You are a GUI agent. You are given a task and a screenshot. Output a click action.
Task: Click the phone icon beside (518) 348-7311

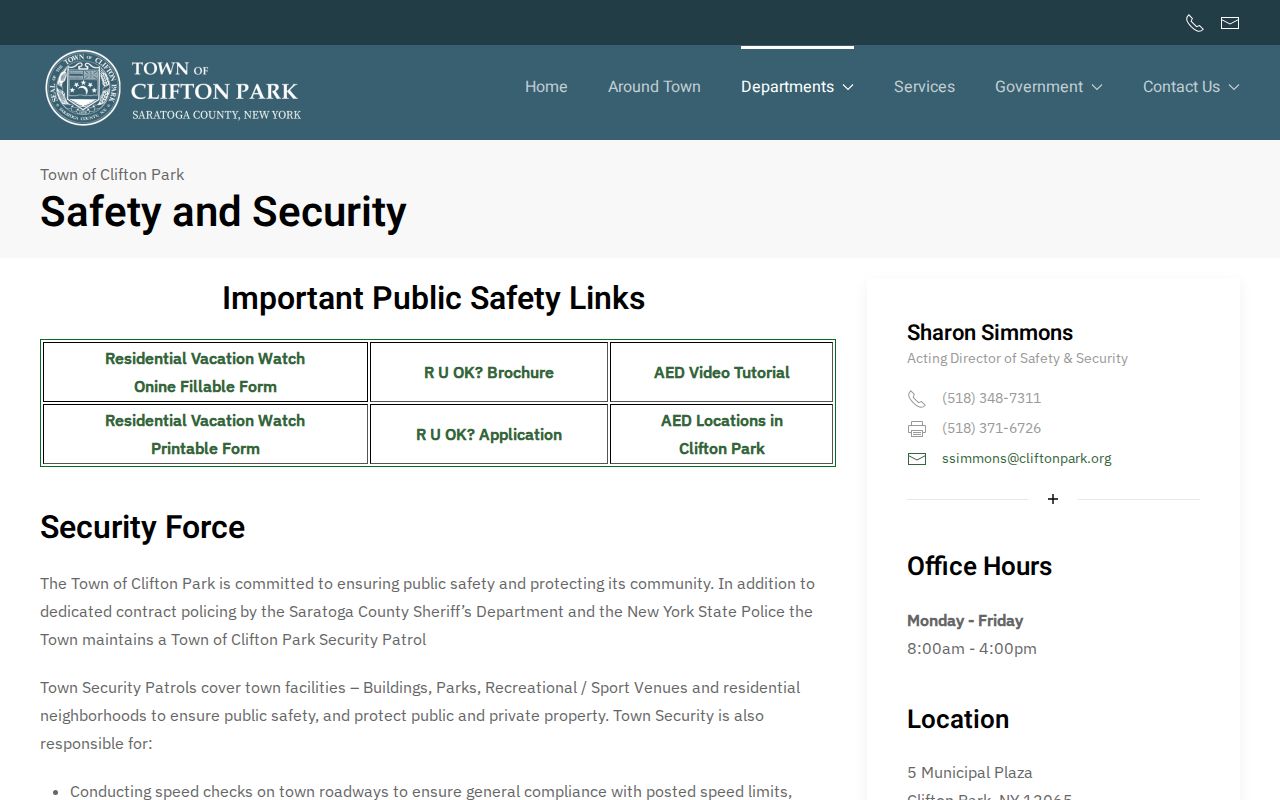[x=916, y=399]
